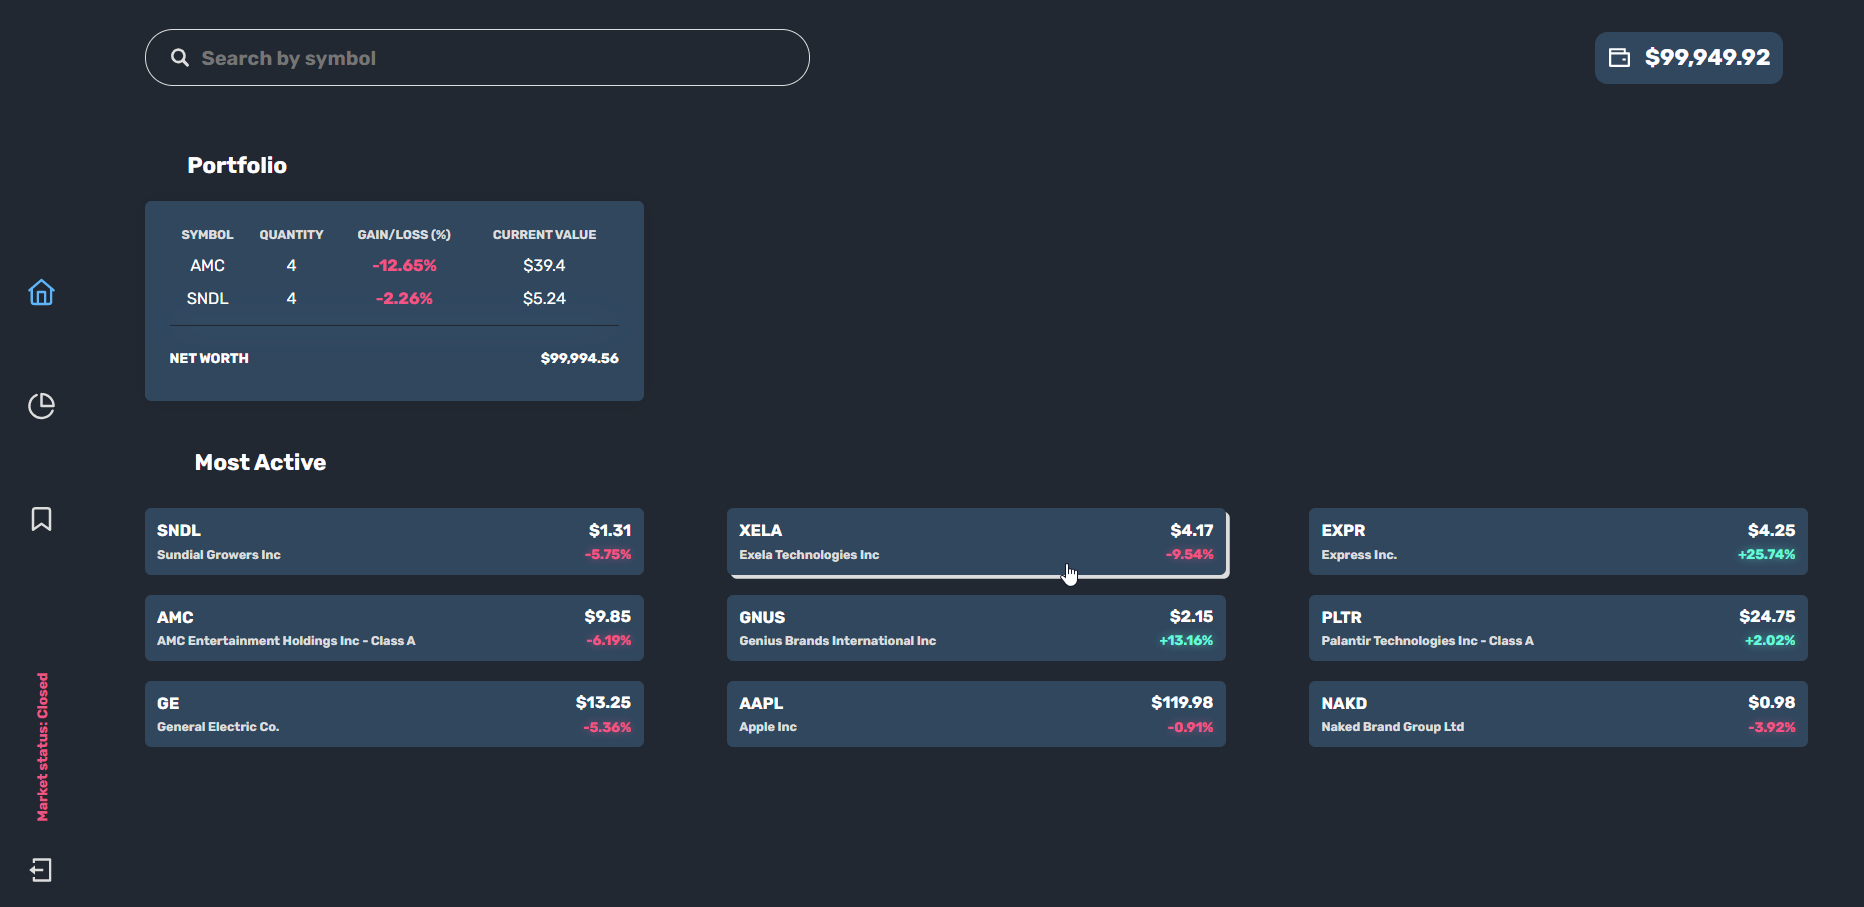Screen dimensions: 1864x907
Task: Click the -6.19% change on AMC card
Action: tap(608, 640)
